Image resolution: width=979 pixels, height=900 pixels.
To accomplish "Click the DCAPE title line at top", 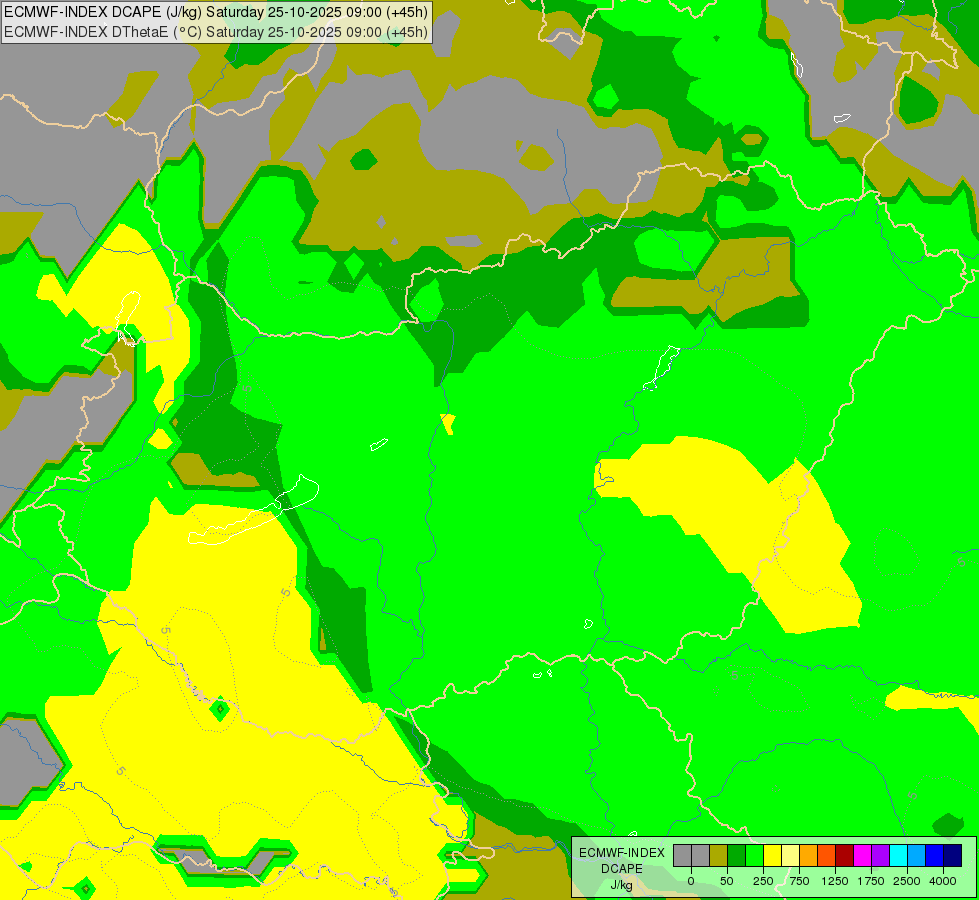I will tap(216, 12).
